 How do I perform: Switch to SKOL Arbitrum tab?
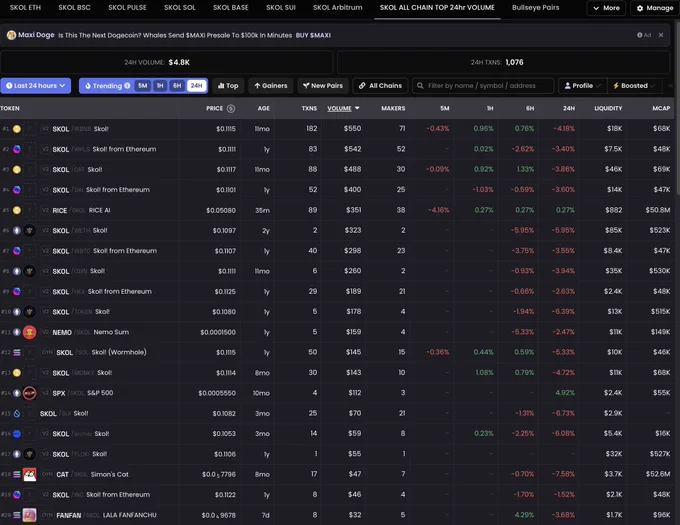pos(337,8)
